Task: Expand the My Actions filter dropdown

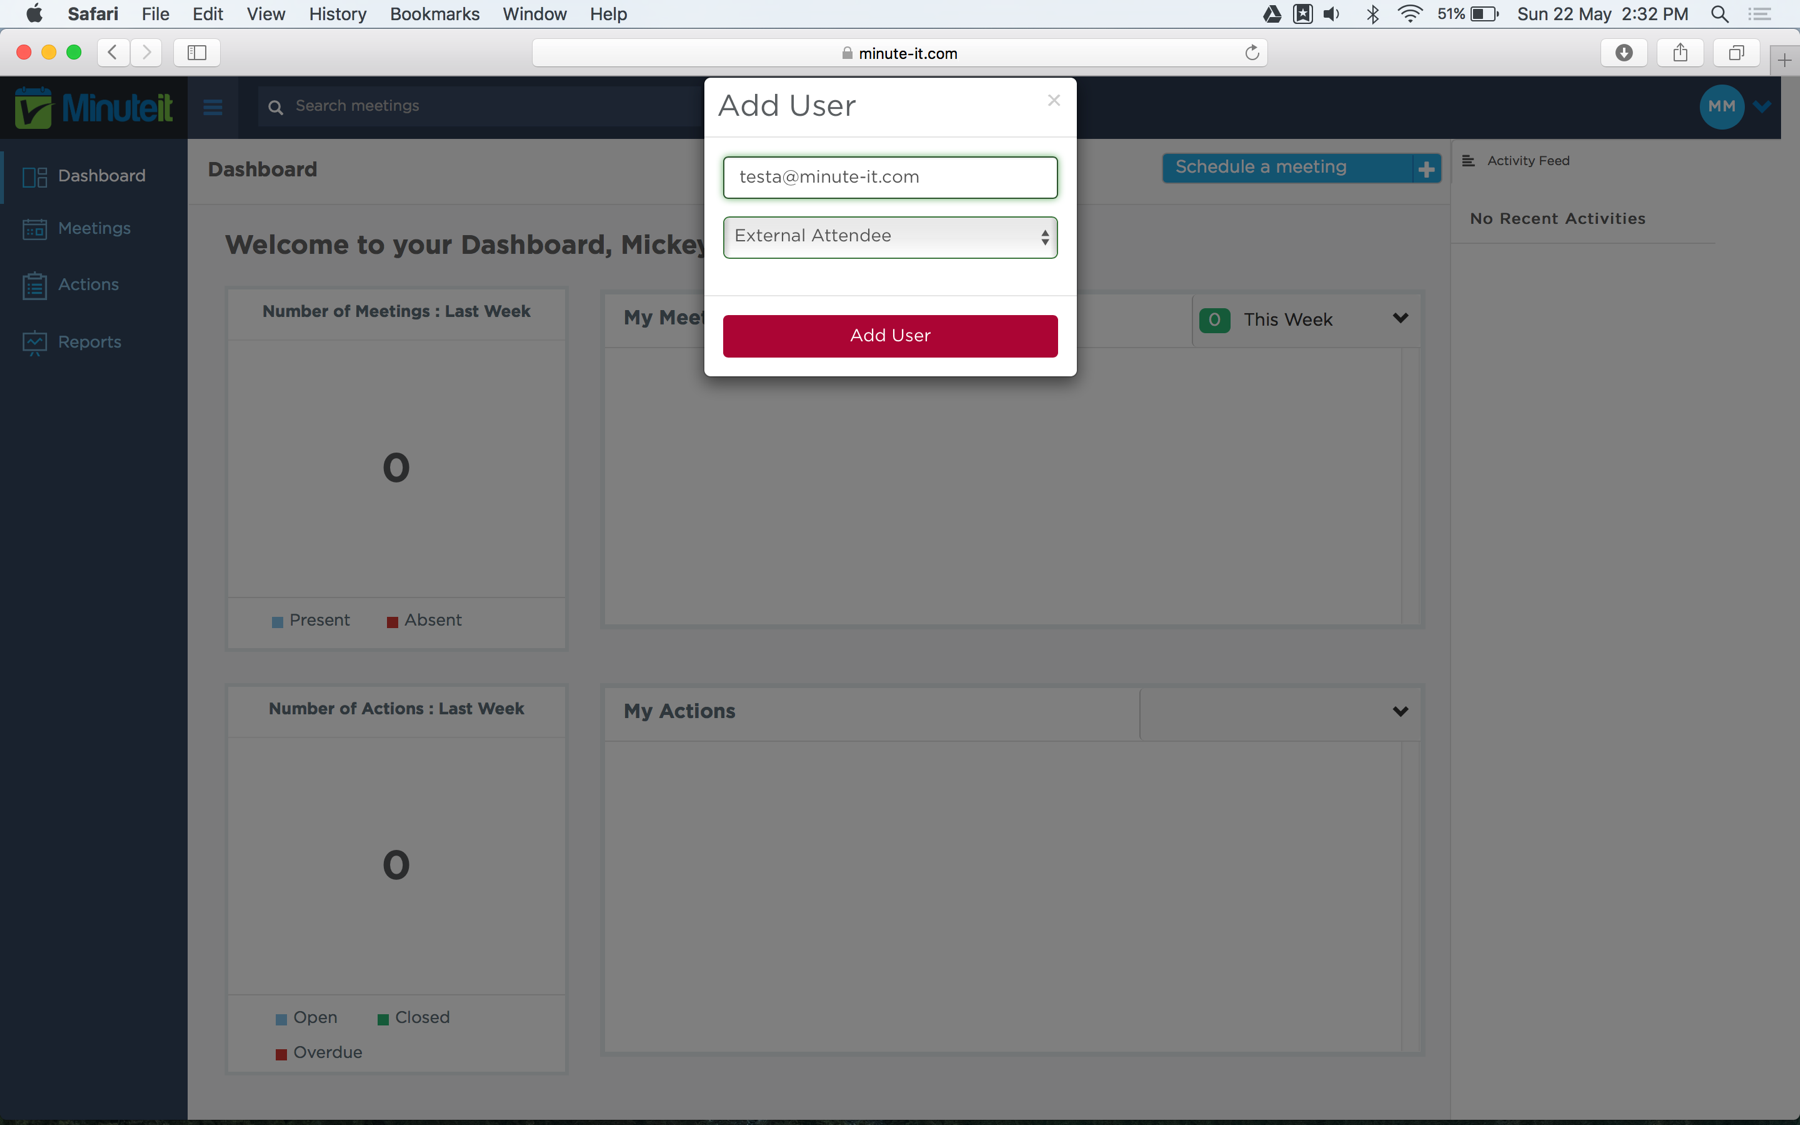Action: (x=1400, y=712)
